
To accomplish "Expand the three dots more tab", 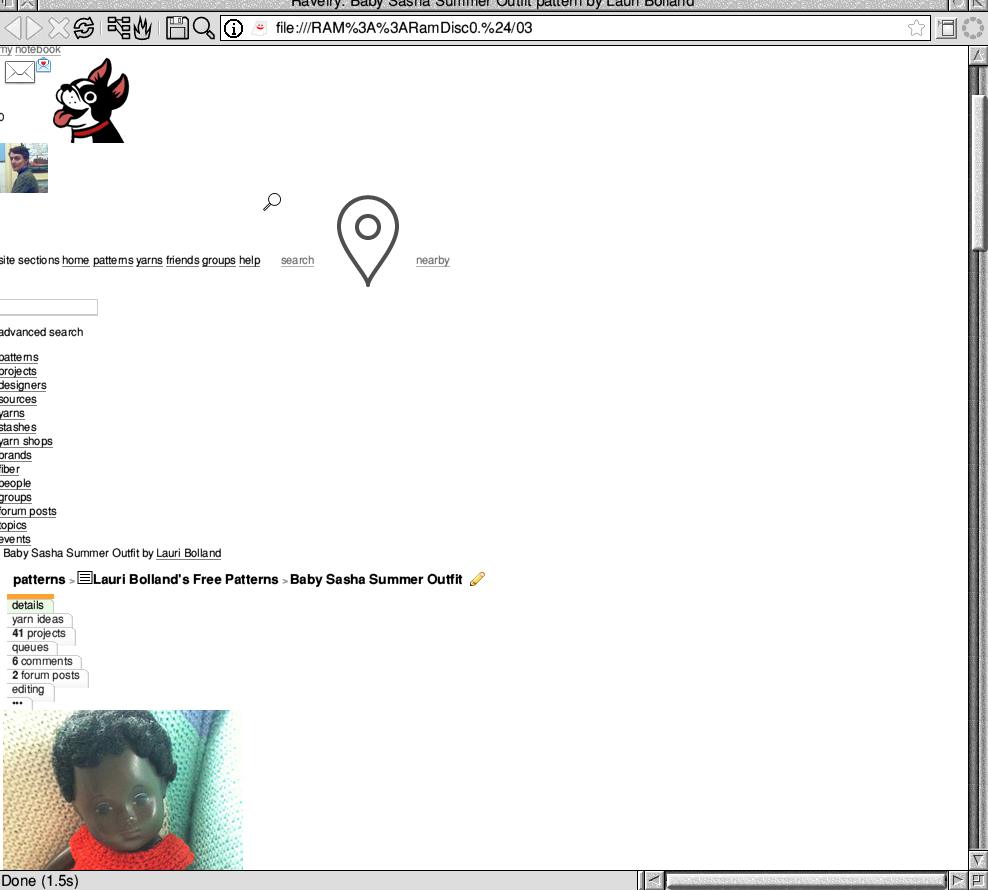I will pyautogui.click(x=18, y=703).
